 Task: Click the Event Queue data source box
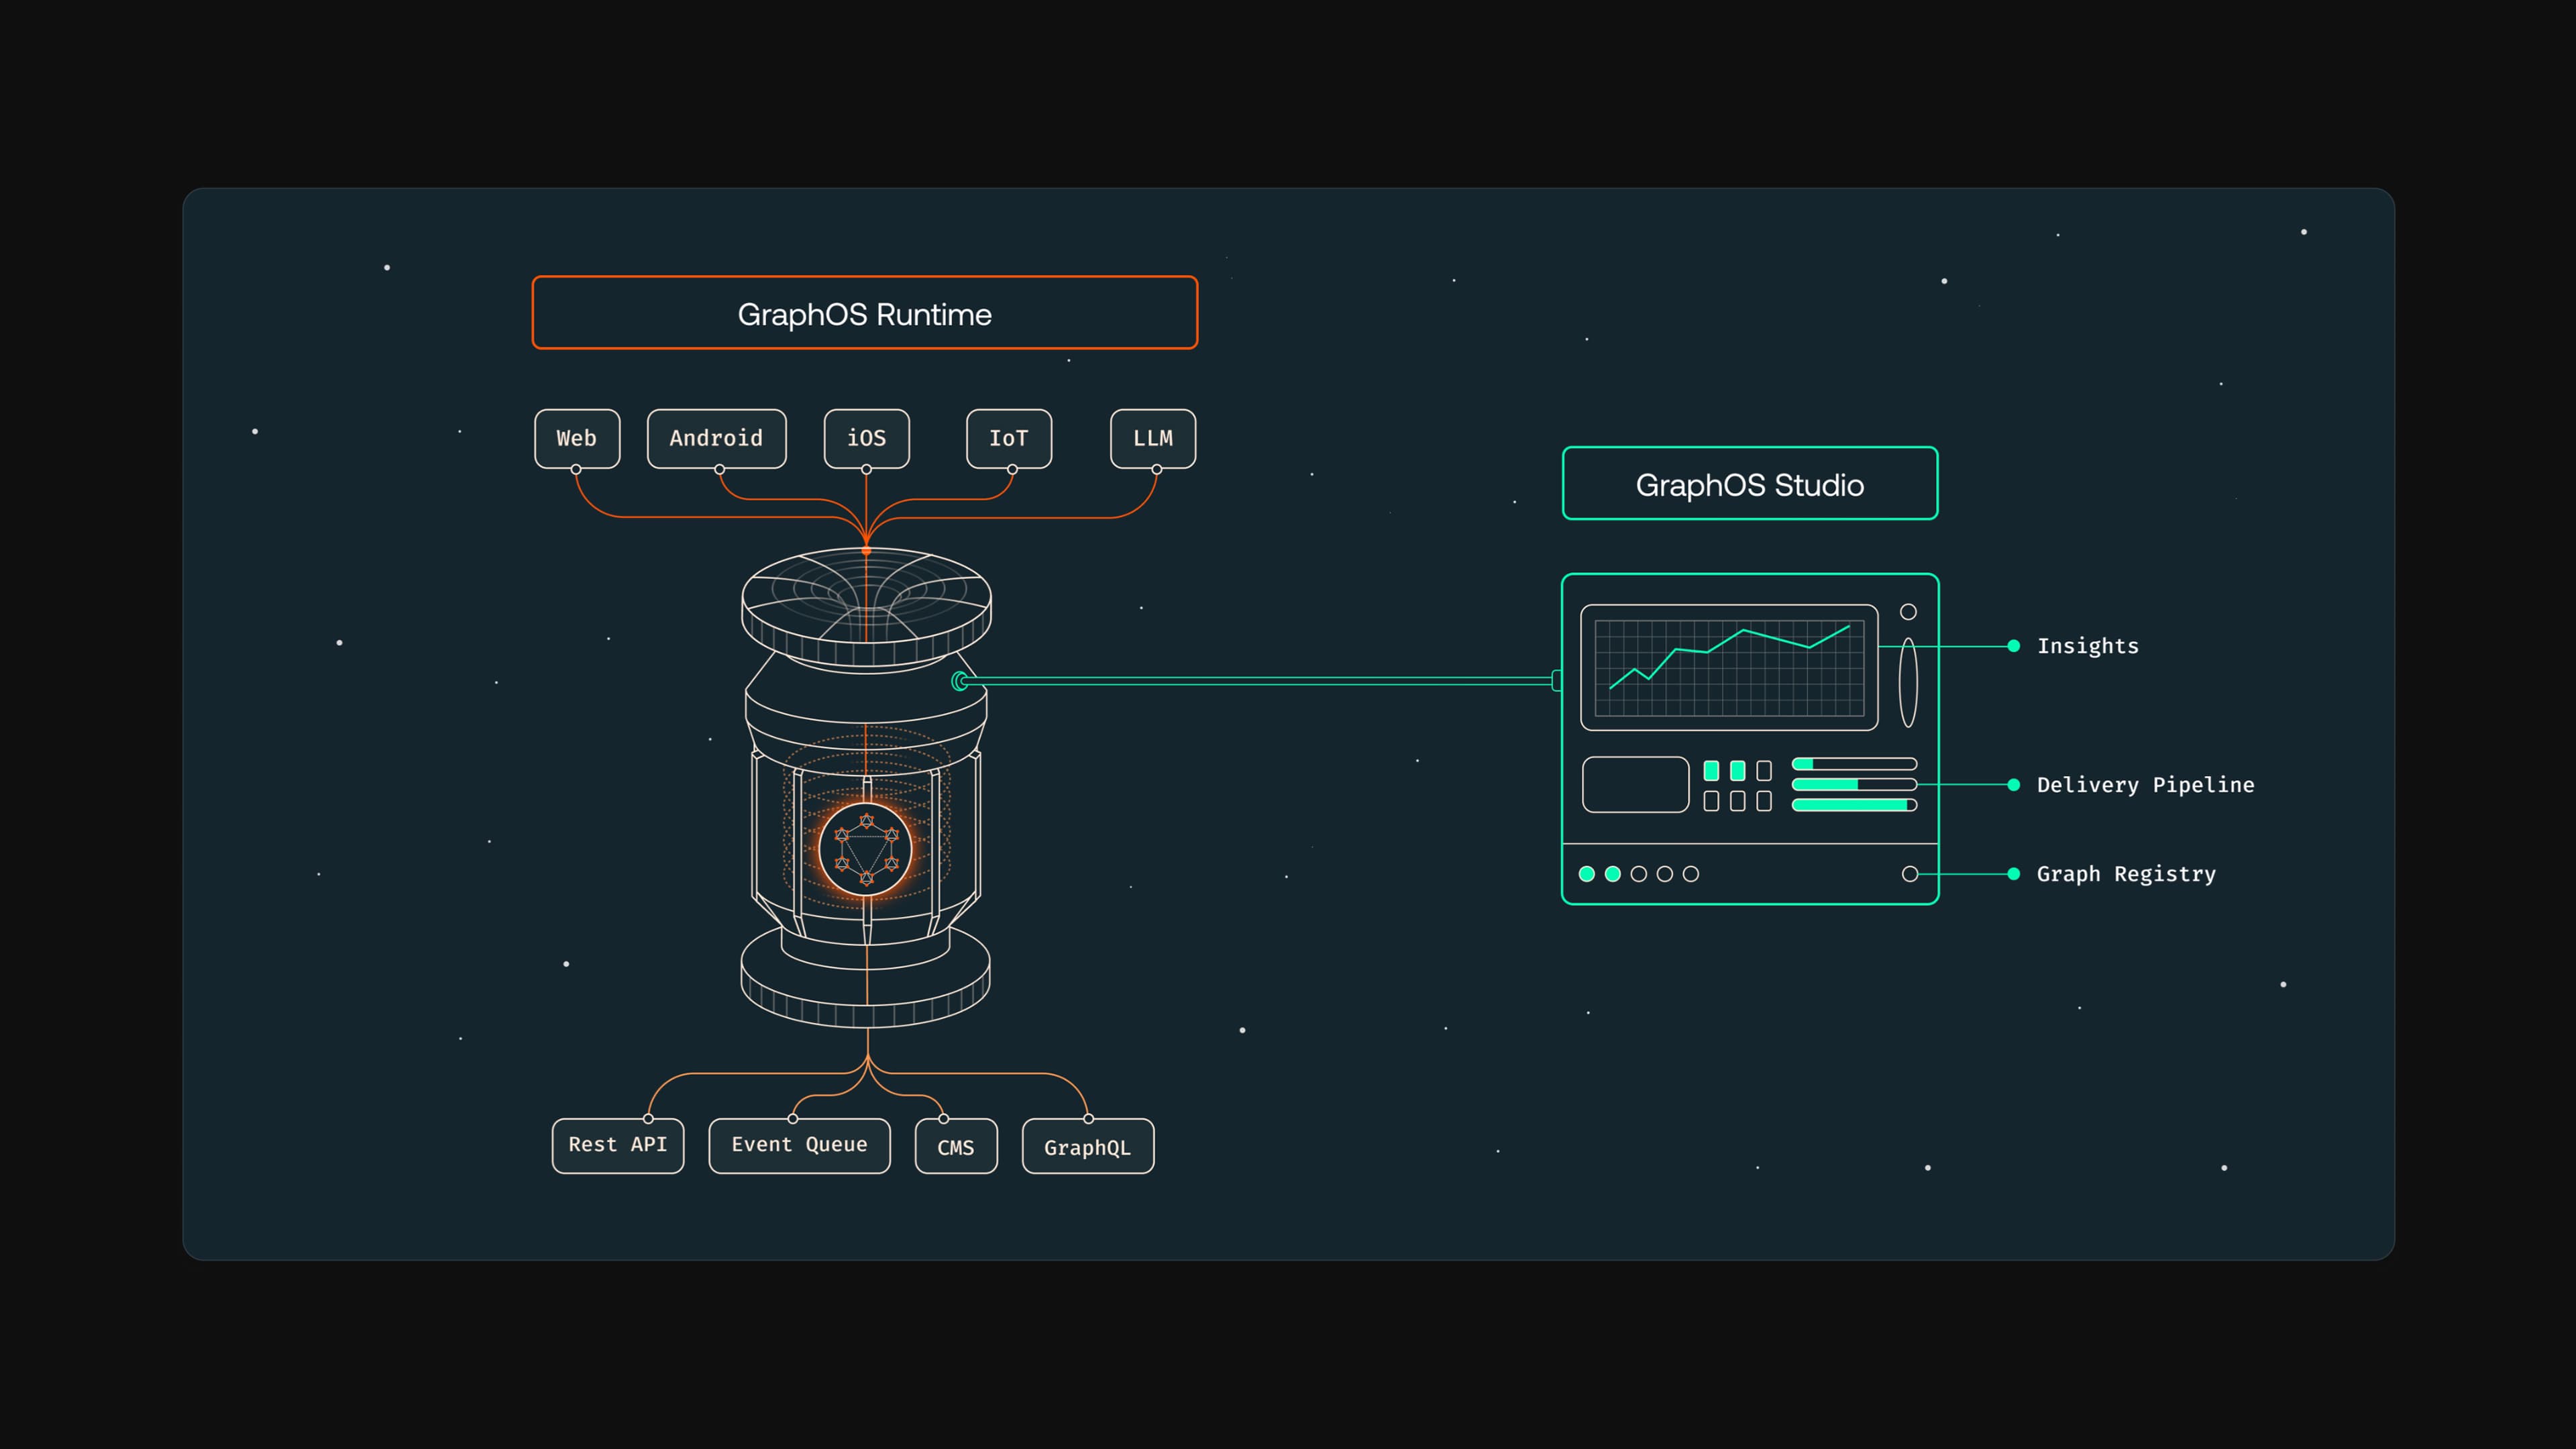799,1145
